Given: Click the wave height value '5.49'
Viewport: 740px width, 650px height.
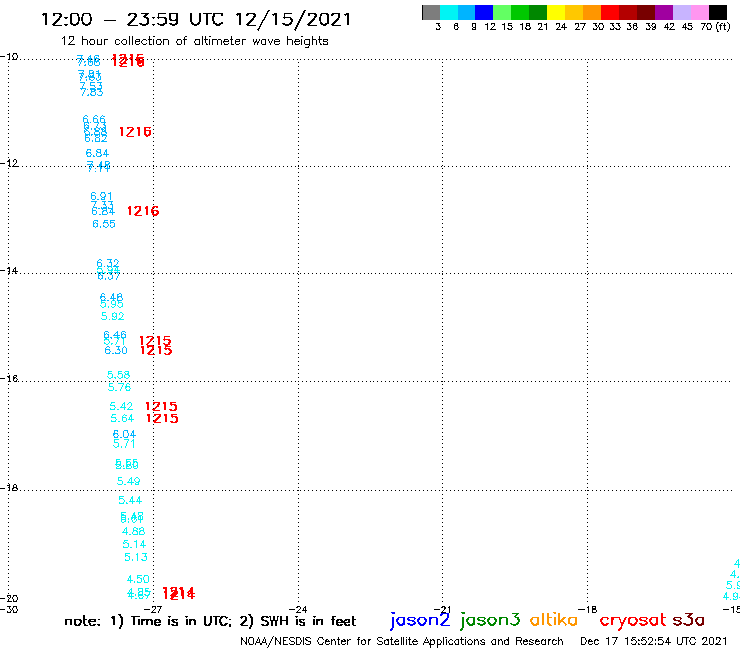Looking at the screenshot, I should [128, 481].
